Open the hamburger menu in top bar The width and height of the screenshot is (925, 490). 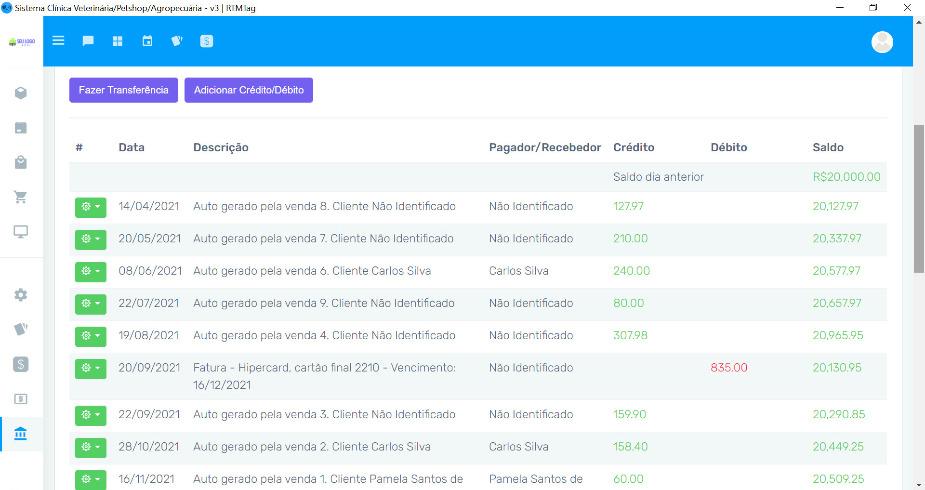coord(59,41)
